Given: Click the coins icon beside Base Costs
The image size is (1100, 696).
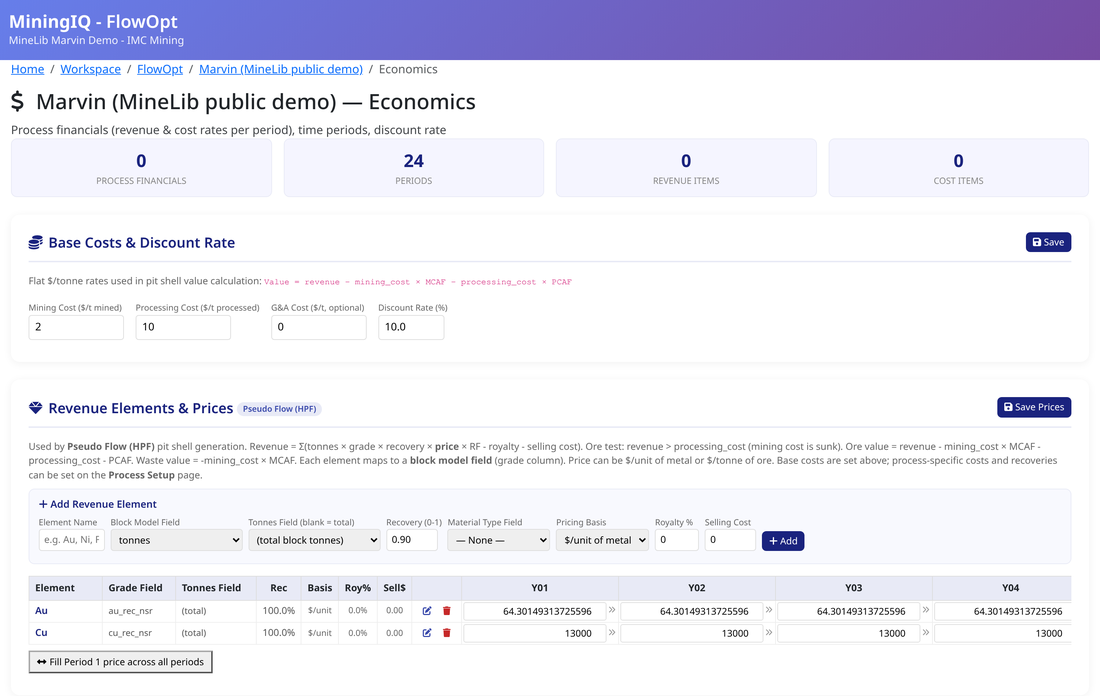Looking at the screenshot, I should pos(35,243).
